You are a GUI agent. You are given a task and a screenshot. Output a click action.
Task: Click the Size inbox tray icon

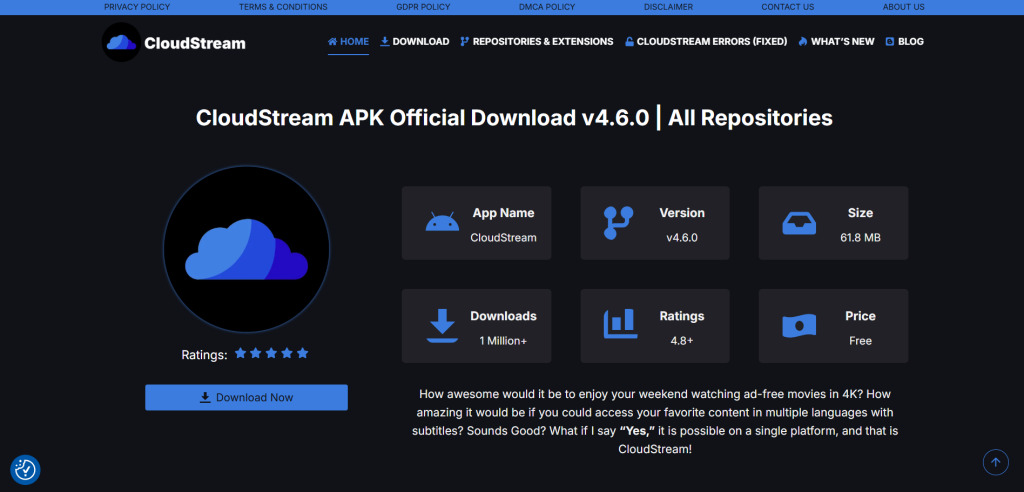(x=799, y=223)
